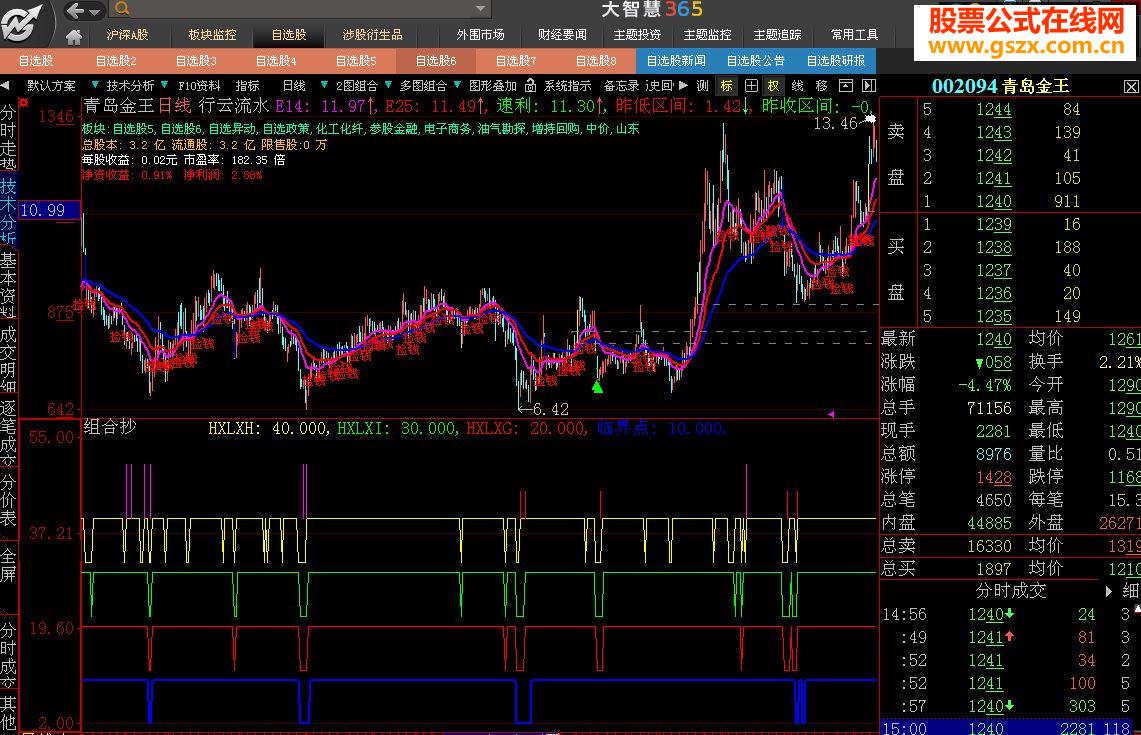The height and width of the screenshot is (735, 1141).
Task: Click the 测 measure tool icon
Action: (704, 85)
